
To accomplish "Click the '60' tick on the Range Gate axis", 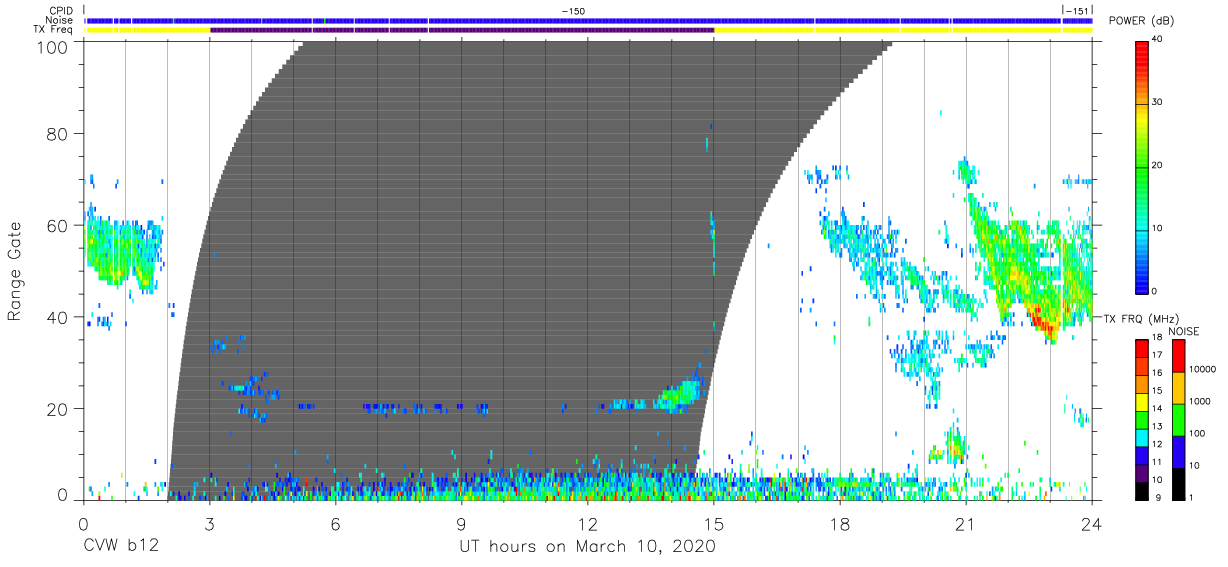I will (x=58, y=225).
